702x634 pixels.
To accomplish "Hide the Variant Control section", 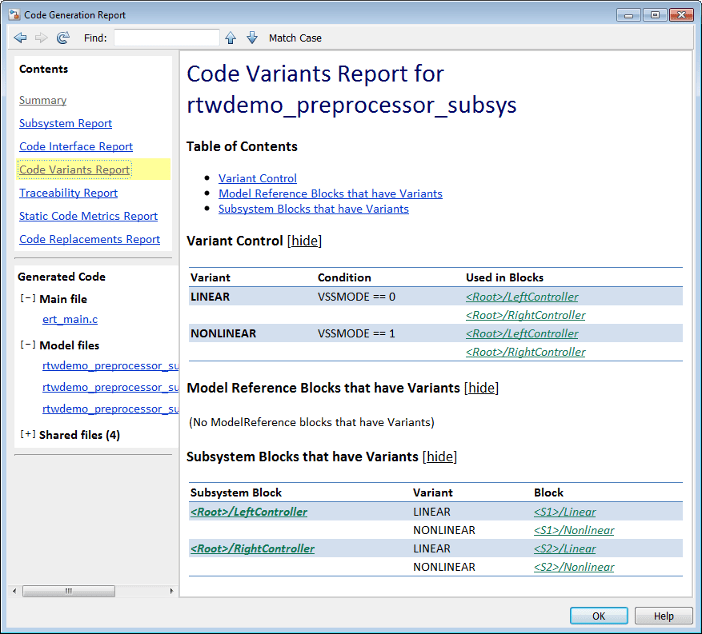I will pyautogui.click(x=304, y=241).
